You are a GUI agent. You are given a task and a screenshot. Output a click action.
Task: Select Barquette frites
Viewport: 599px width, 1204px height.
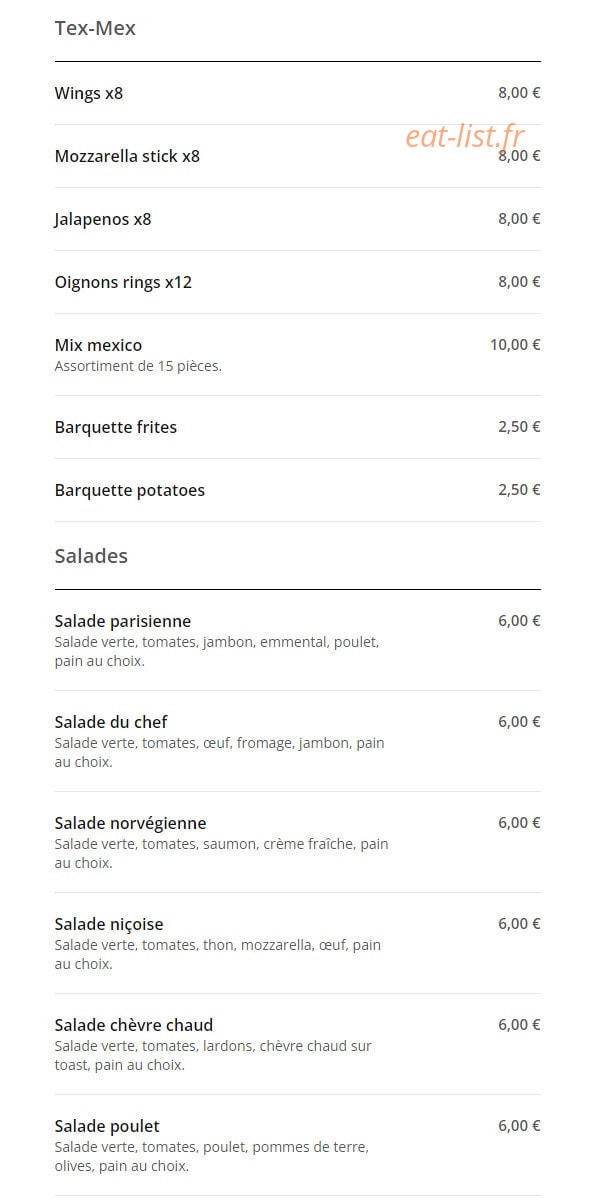[x=297, y=427]
